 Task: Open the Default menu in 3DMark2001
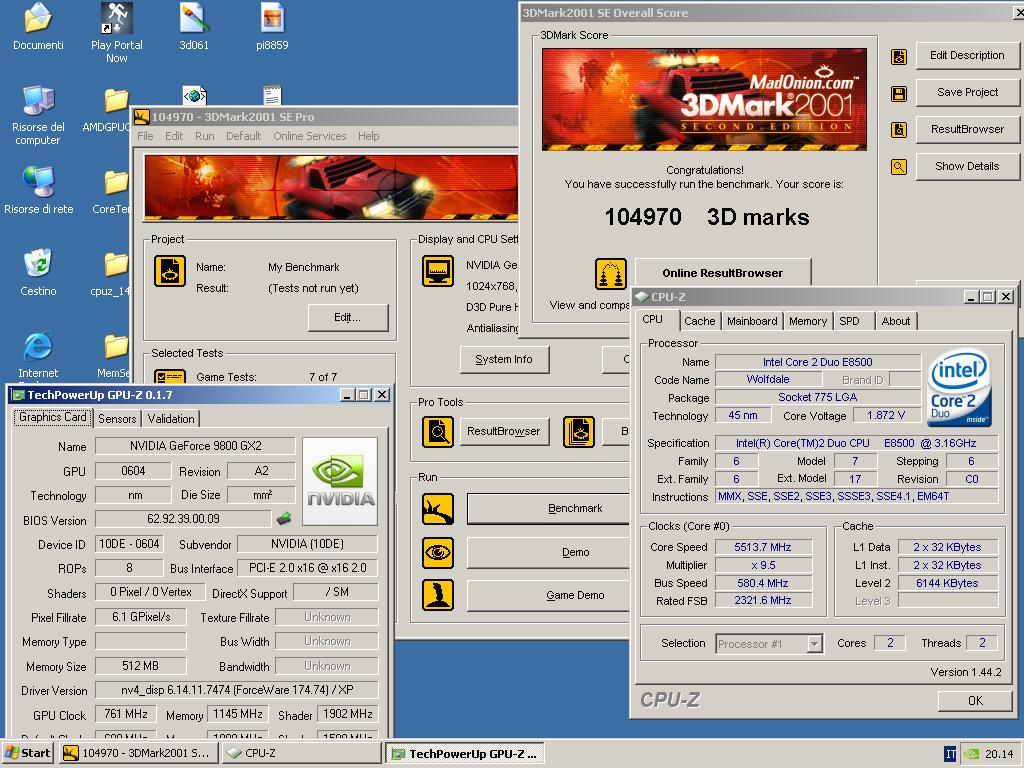[x=244, y=136]
